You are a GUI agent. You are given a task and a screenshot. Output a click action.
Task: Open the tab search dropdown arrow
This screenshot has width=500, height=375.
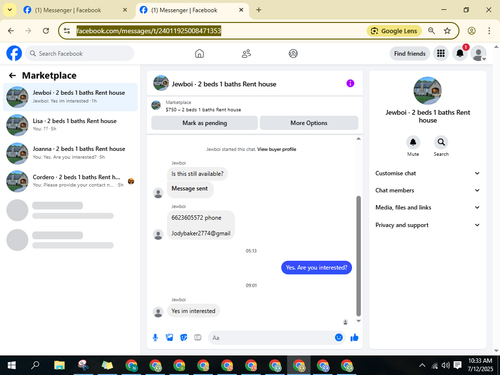tap(10, 10)
